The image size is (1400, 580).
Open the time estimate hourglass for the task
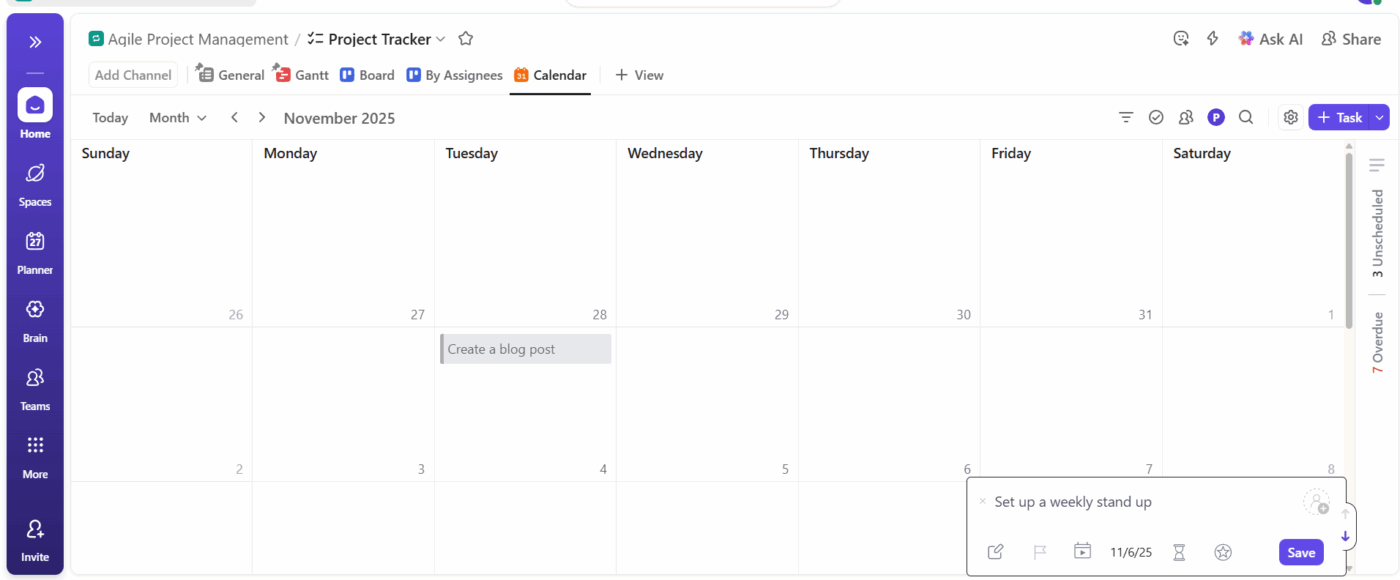(x=1178, y=551)
